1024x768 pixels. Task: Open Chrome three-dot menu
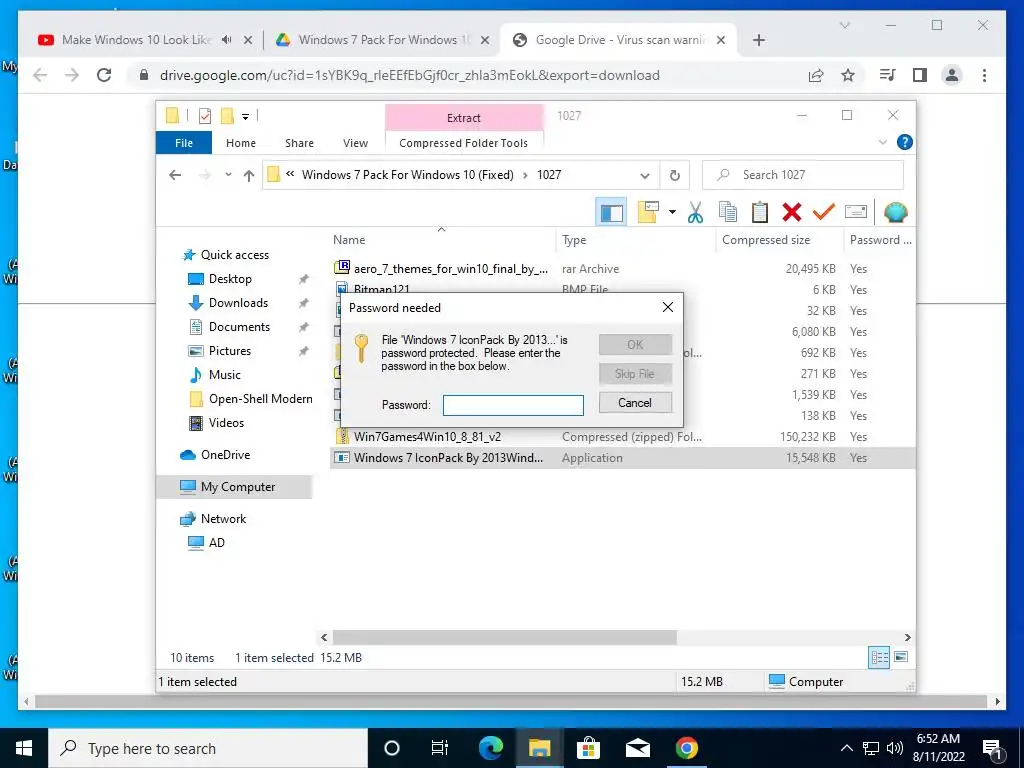pyautogui.click(x=984, y=75)
